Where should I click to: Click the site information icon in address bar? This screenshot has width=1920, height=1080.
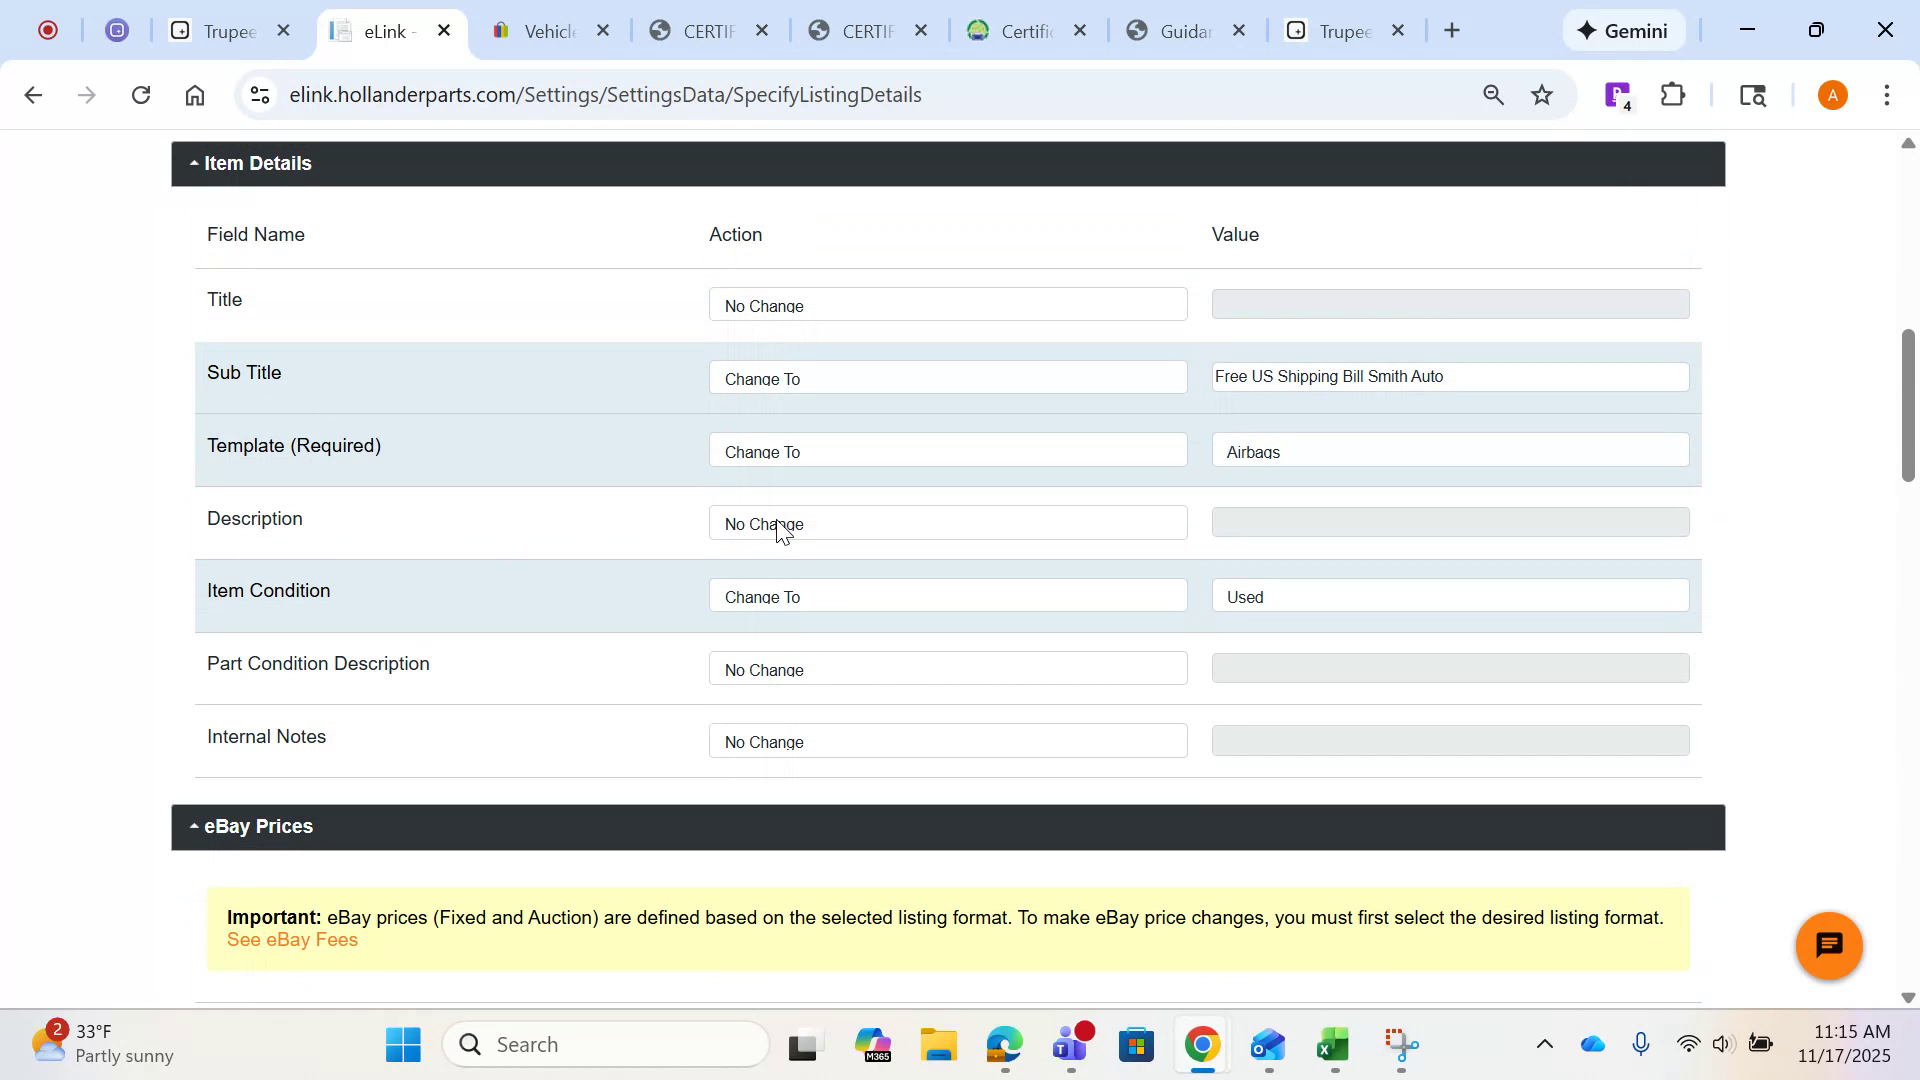[x=259, y=95]
